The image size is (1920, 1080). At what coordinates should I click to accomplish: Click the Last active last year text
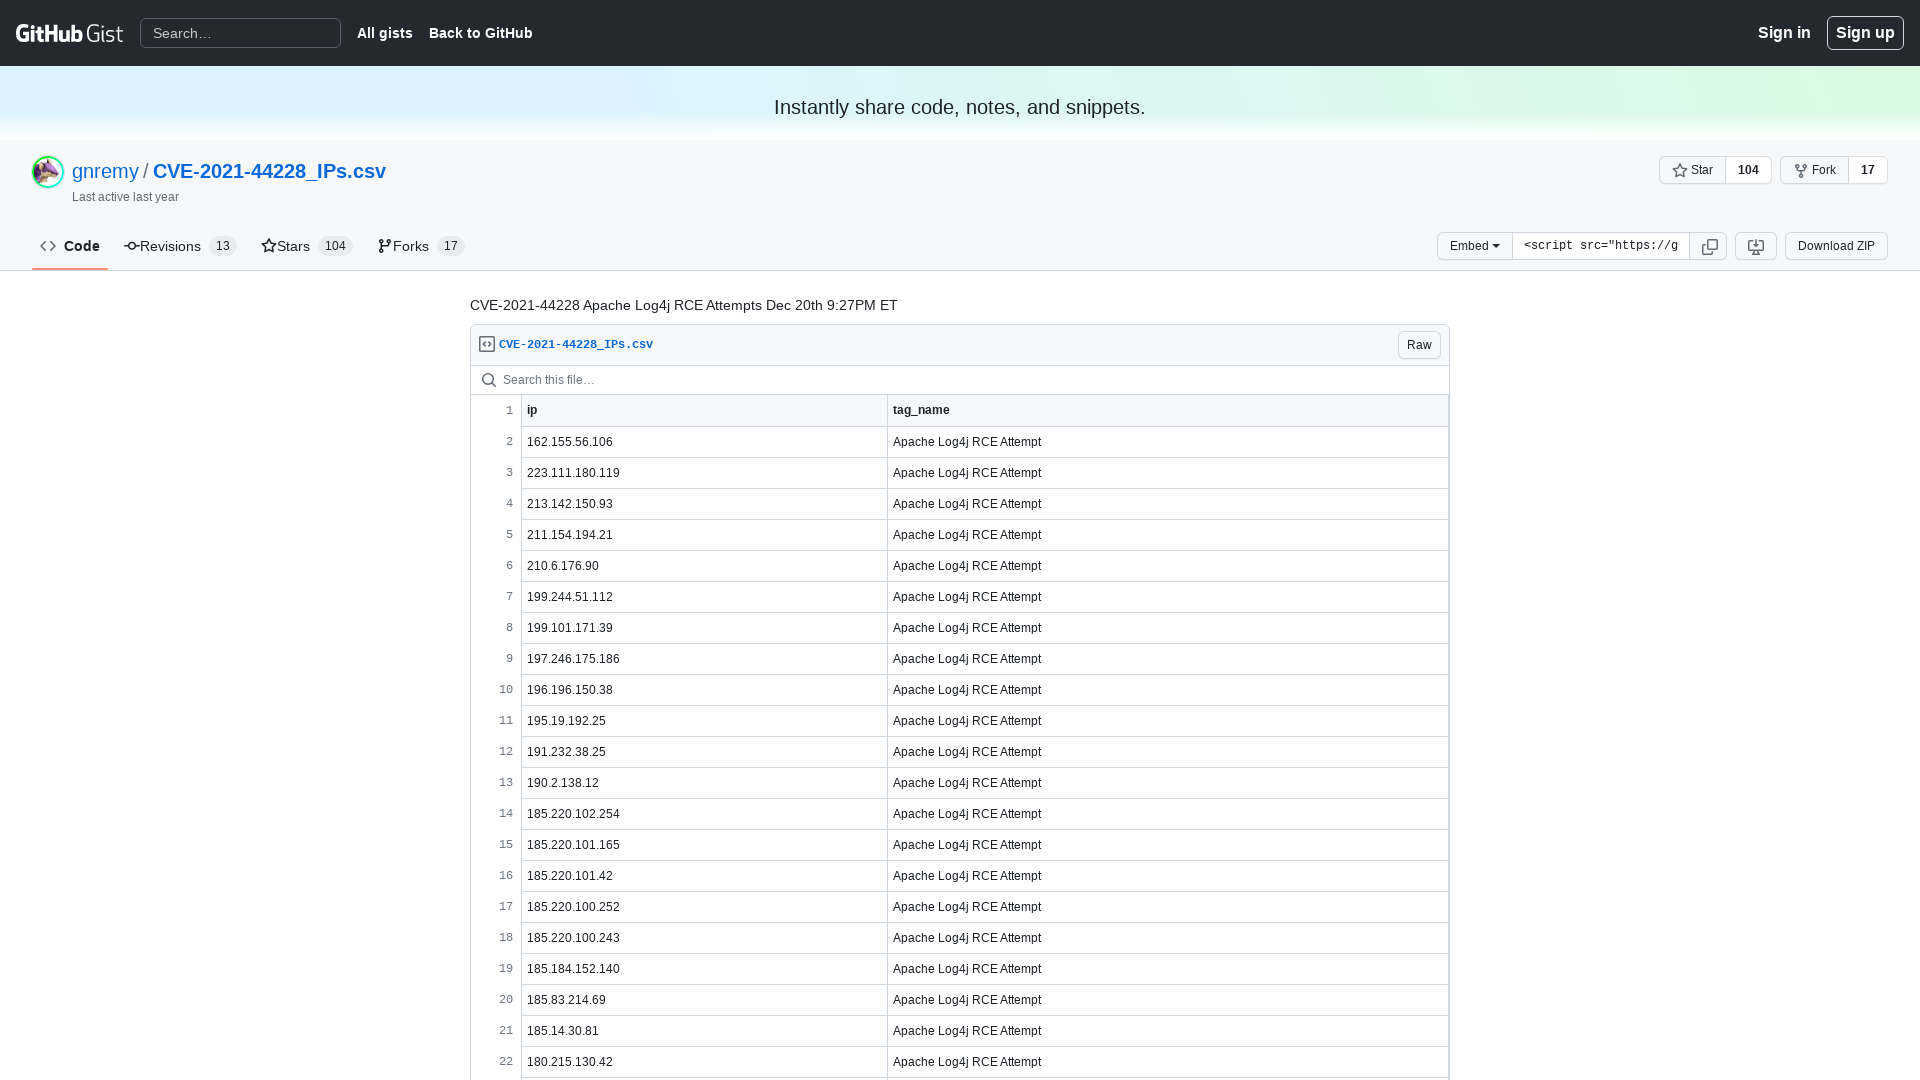point(125,197)
